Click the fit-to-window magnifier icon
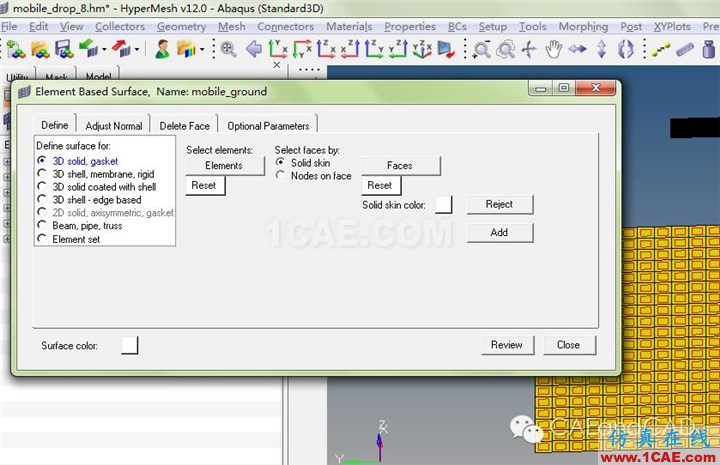This screenshot has width=720, height=465. pyautogui.click(x=228, y=49)
